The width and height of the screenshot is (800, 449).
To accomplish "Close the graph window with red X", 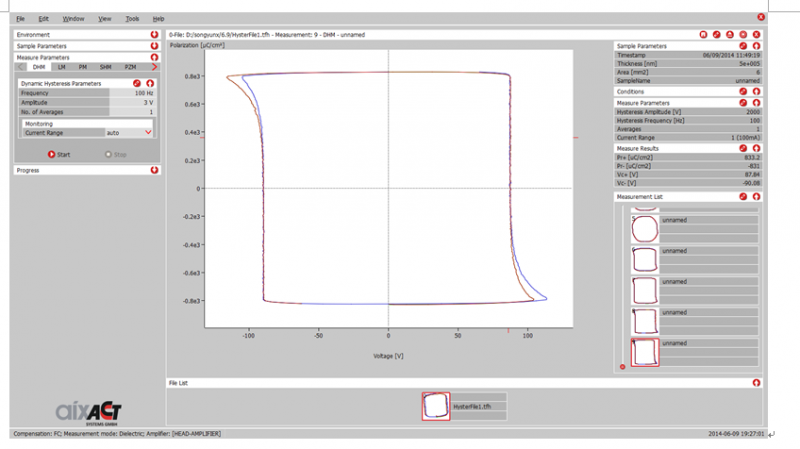I will pyautogui.click(x=756, y=34).
